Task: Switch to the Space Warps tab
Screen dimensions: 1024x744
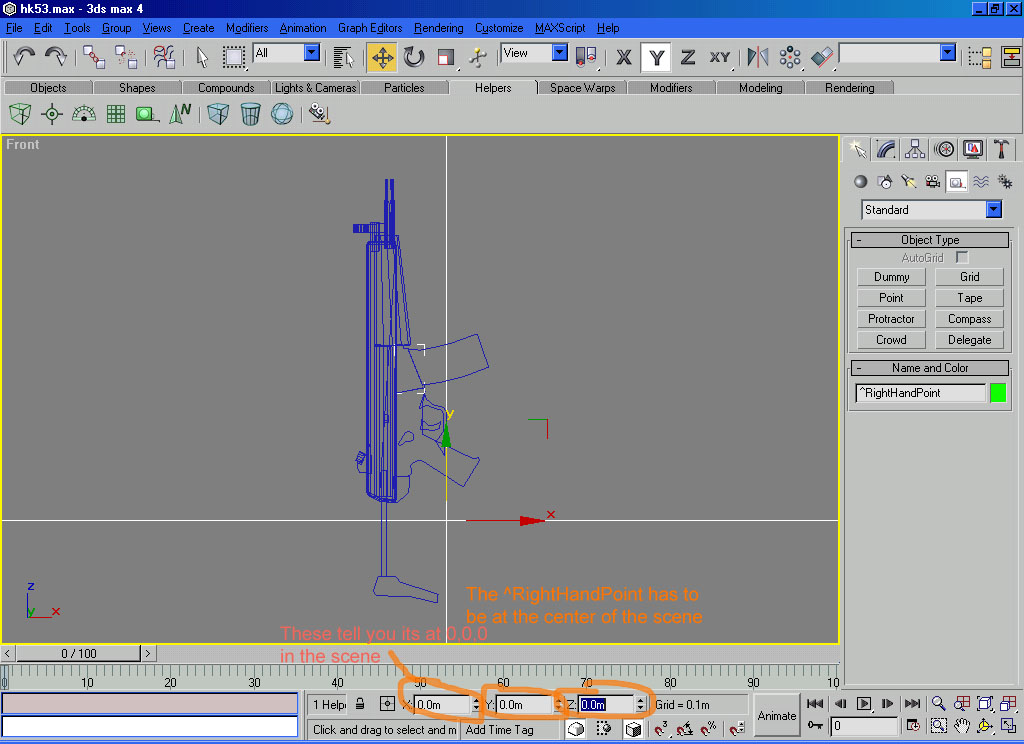Action: click(x=582, y=88)
